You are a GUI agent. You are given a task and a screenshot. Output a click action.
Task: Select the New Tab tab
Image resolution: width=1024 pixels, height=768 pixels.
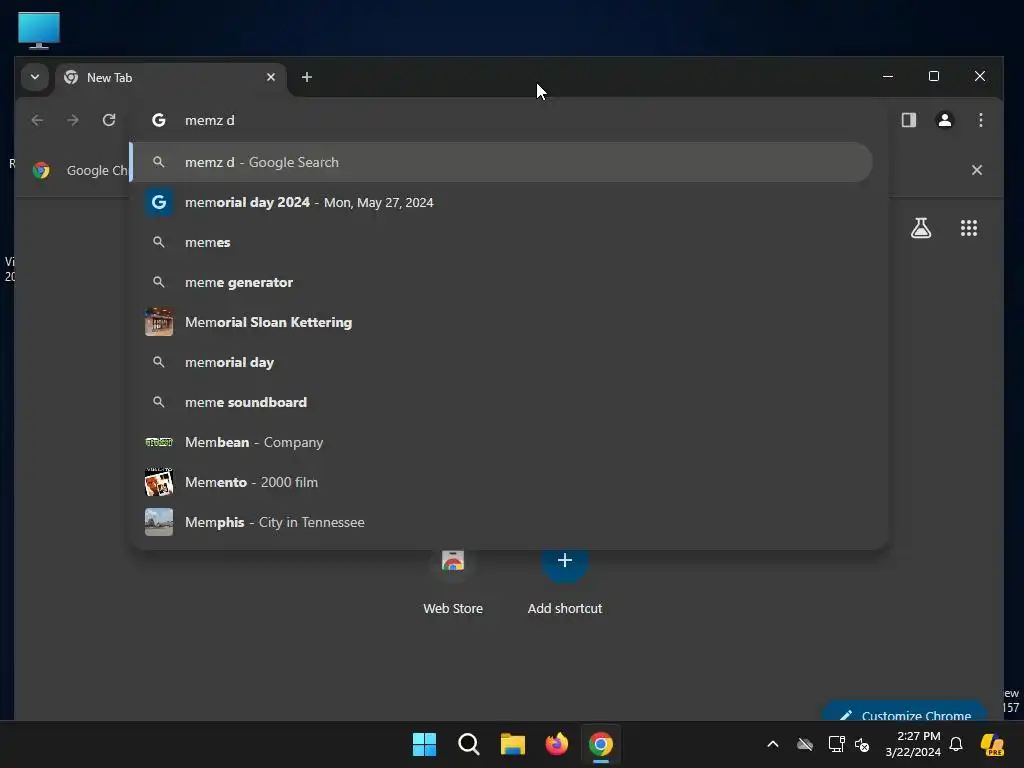tap(171, 78)
